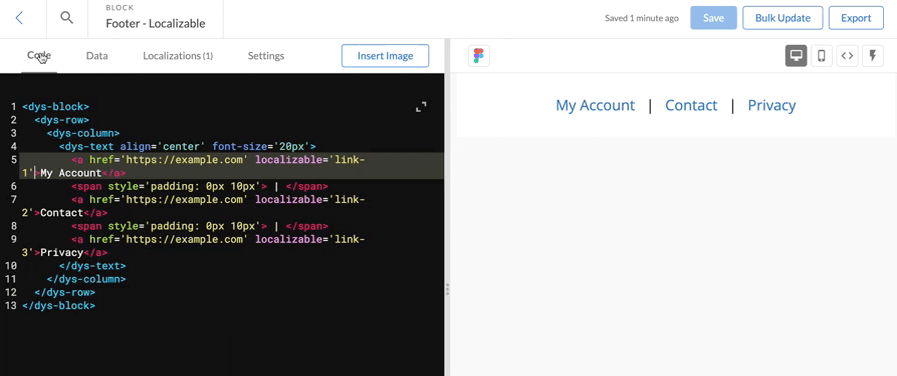Click the pane splitter handle

tap(447, 289)
